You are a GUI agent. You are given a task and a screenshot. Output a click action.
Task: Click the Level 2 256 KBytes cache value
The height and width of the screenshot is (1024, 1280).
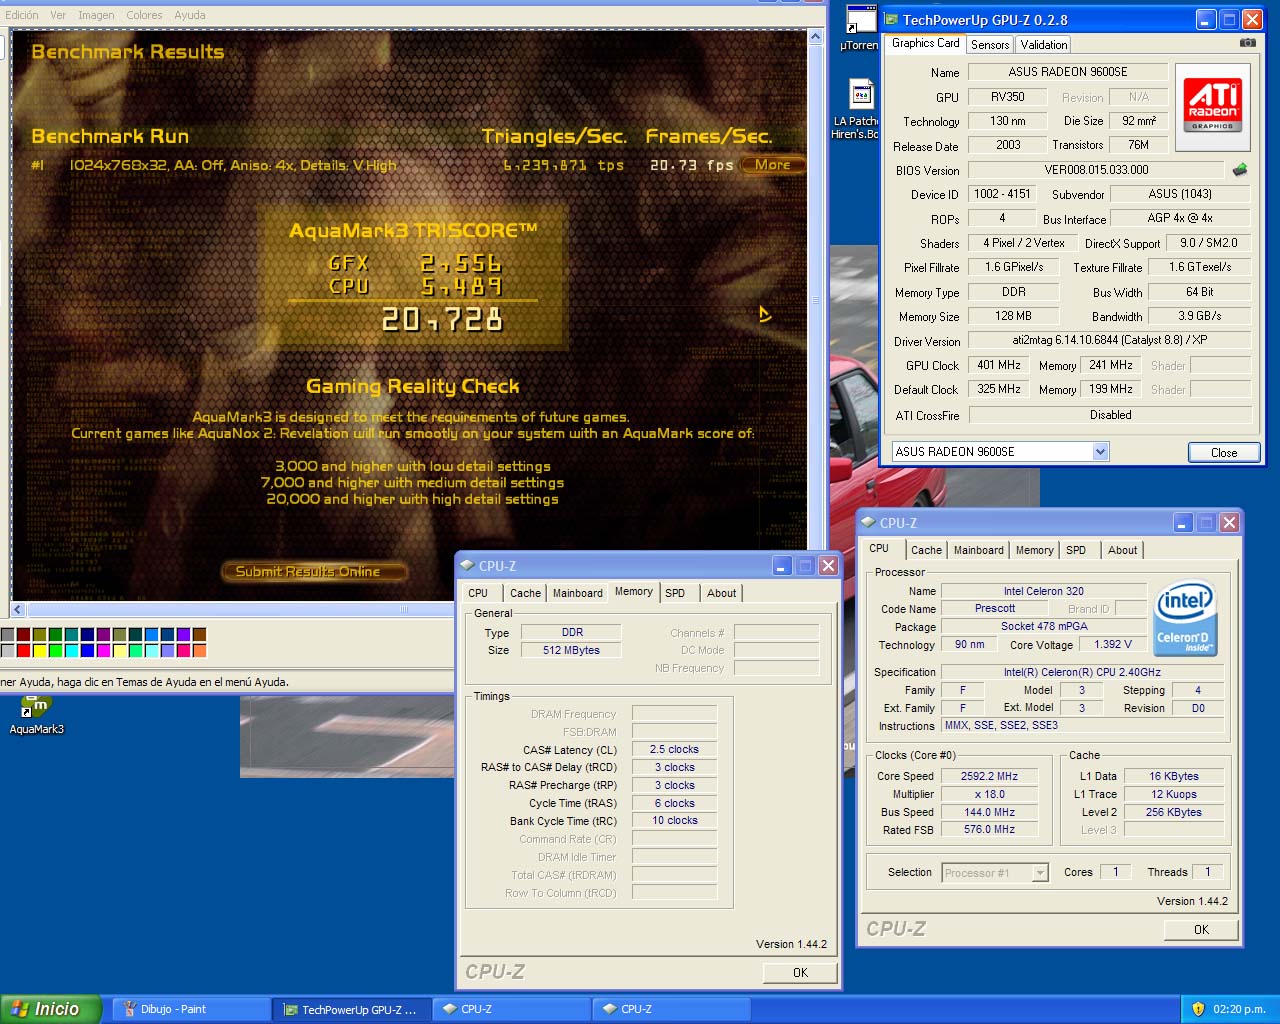(x=1173, y=812)
